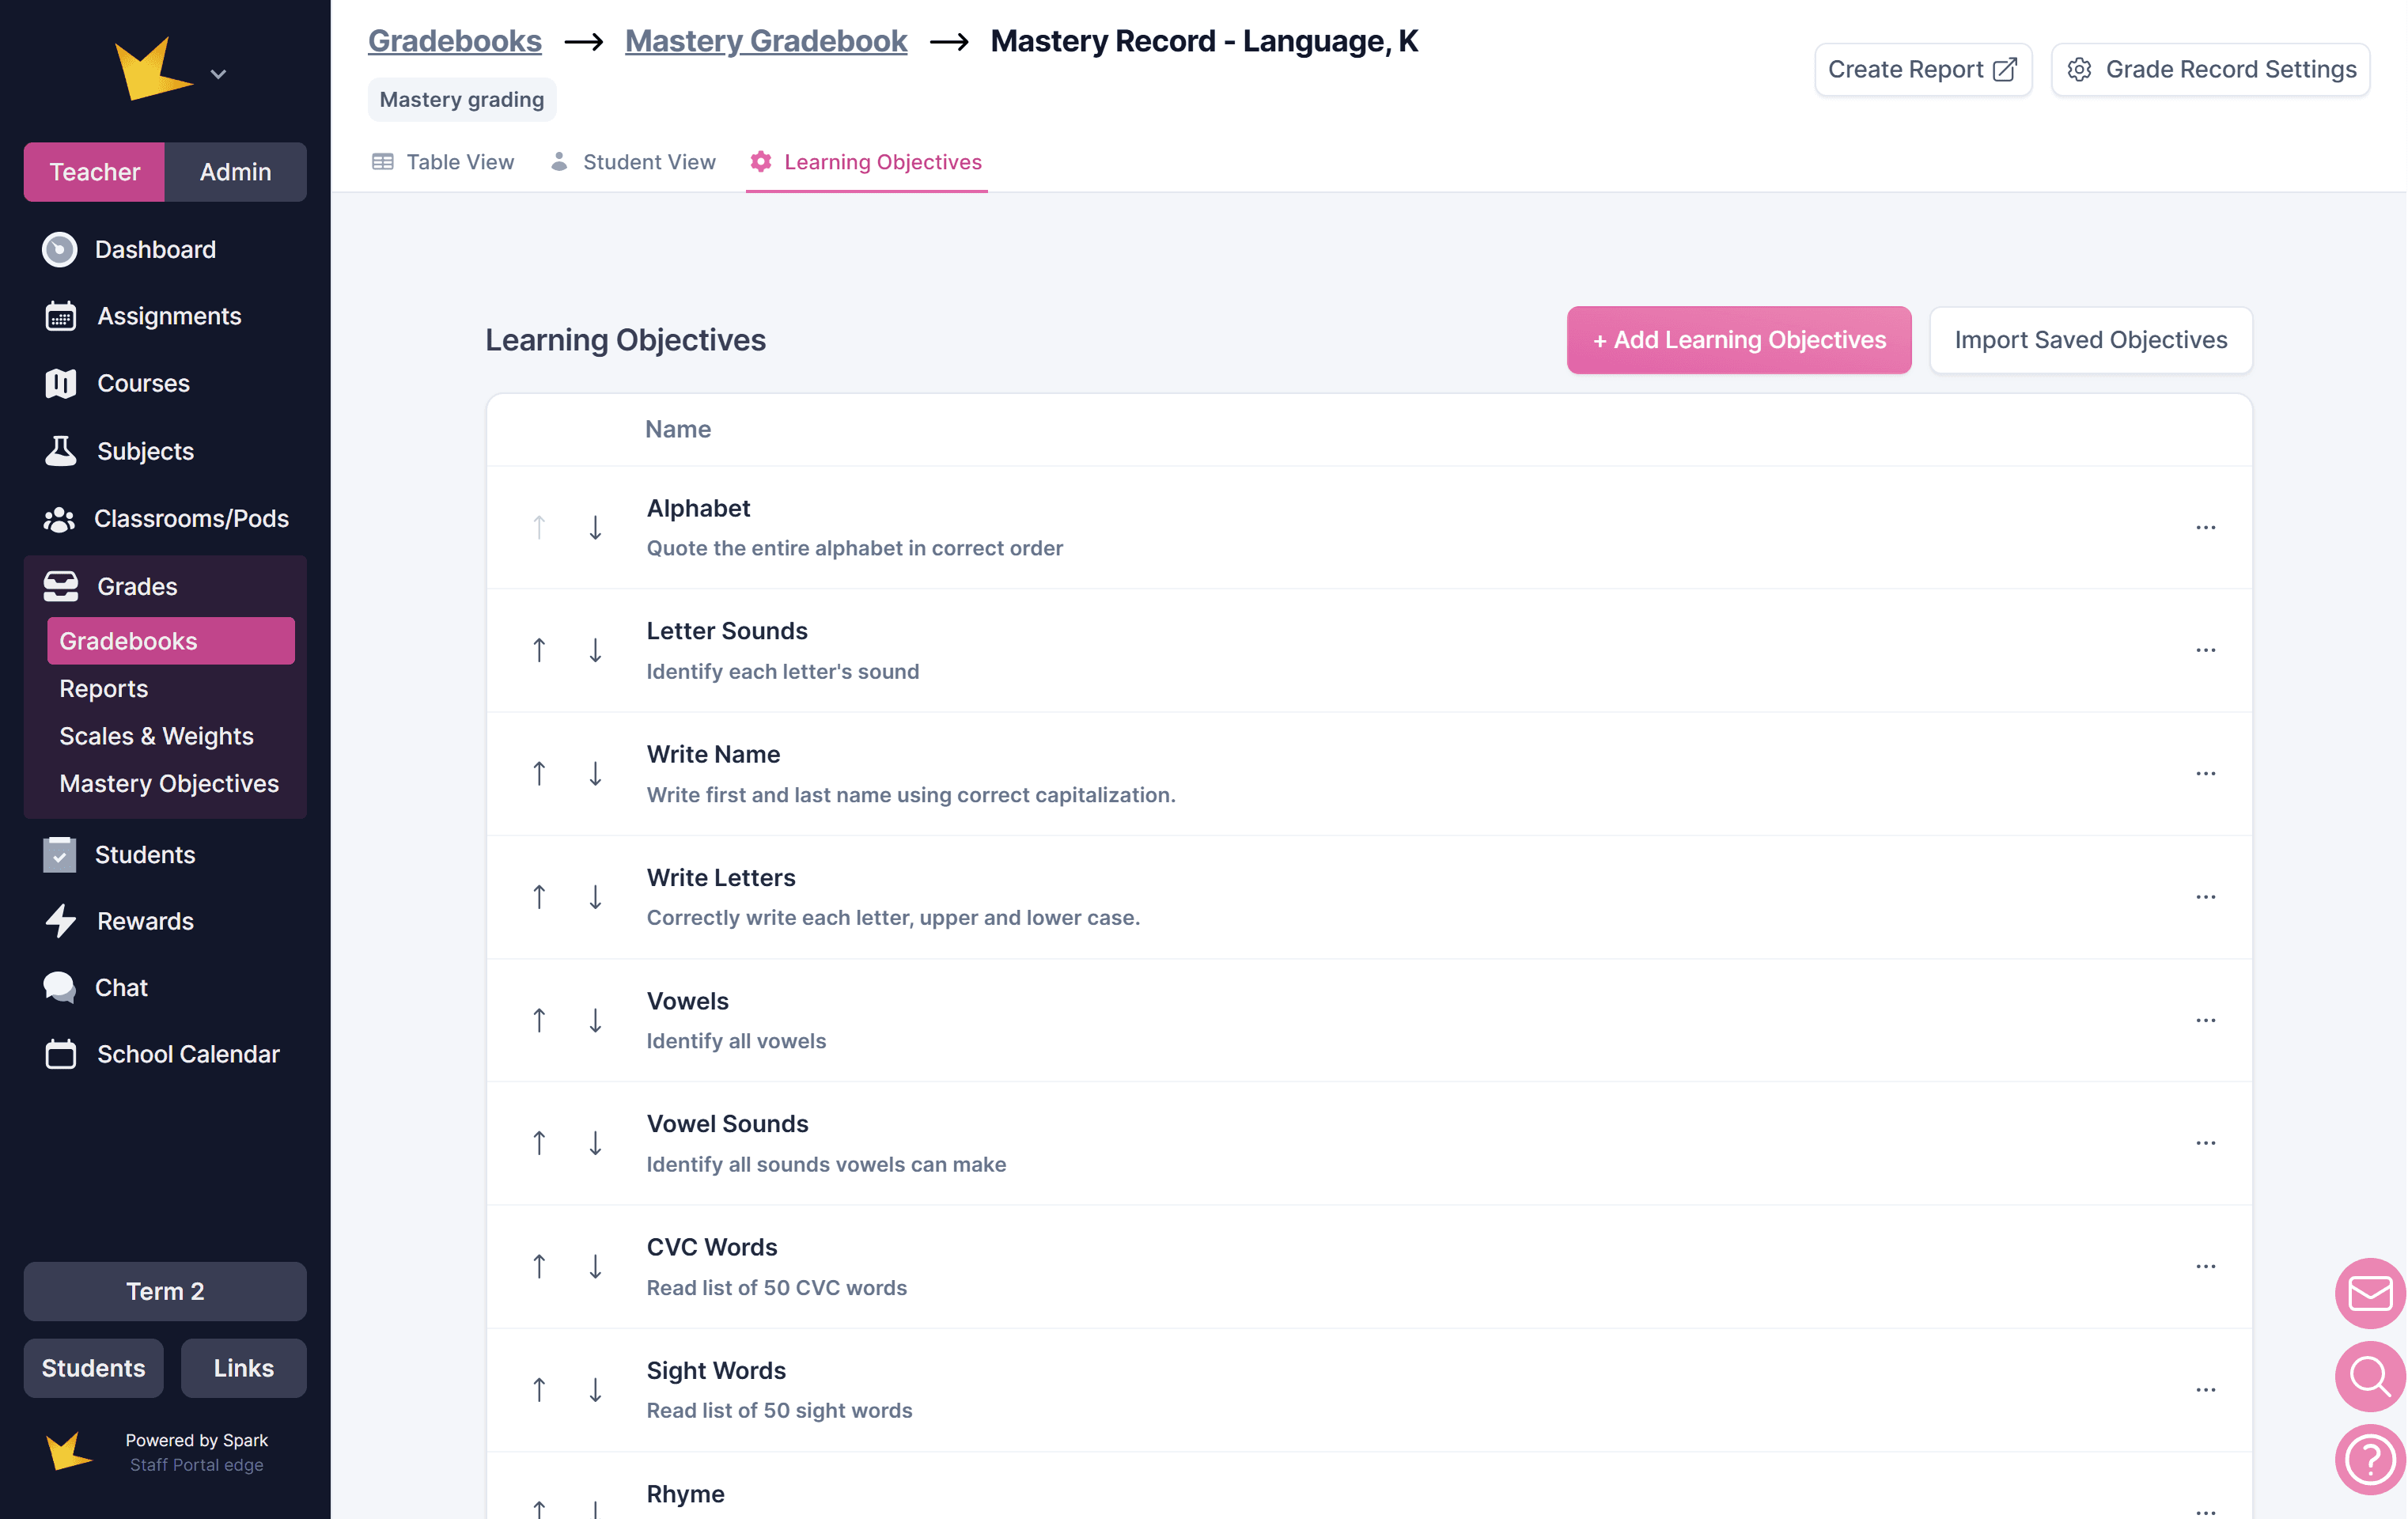Open the pink search magnifier button
Viewport: 2408px width, 1519px height.
coord(2369,1376)
